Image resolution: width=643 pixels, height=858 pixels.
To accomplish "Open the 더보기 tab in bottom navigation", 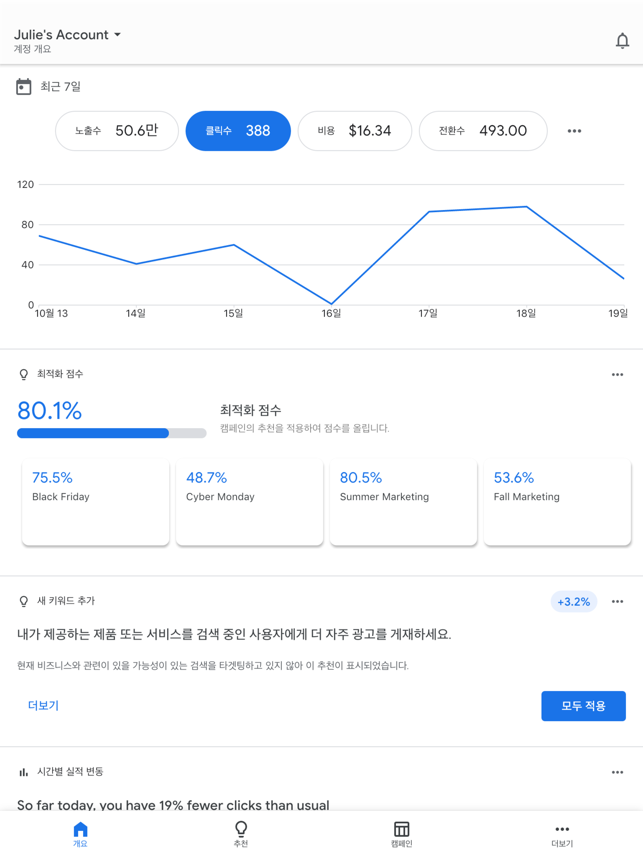I will coord(562,835).
